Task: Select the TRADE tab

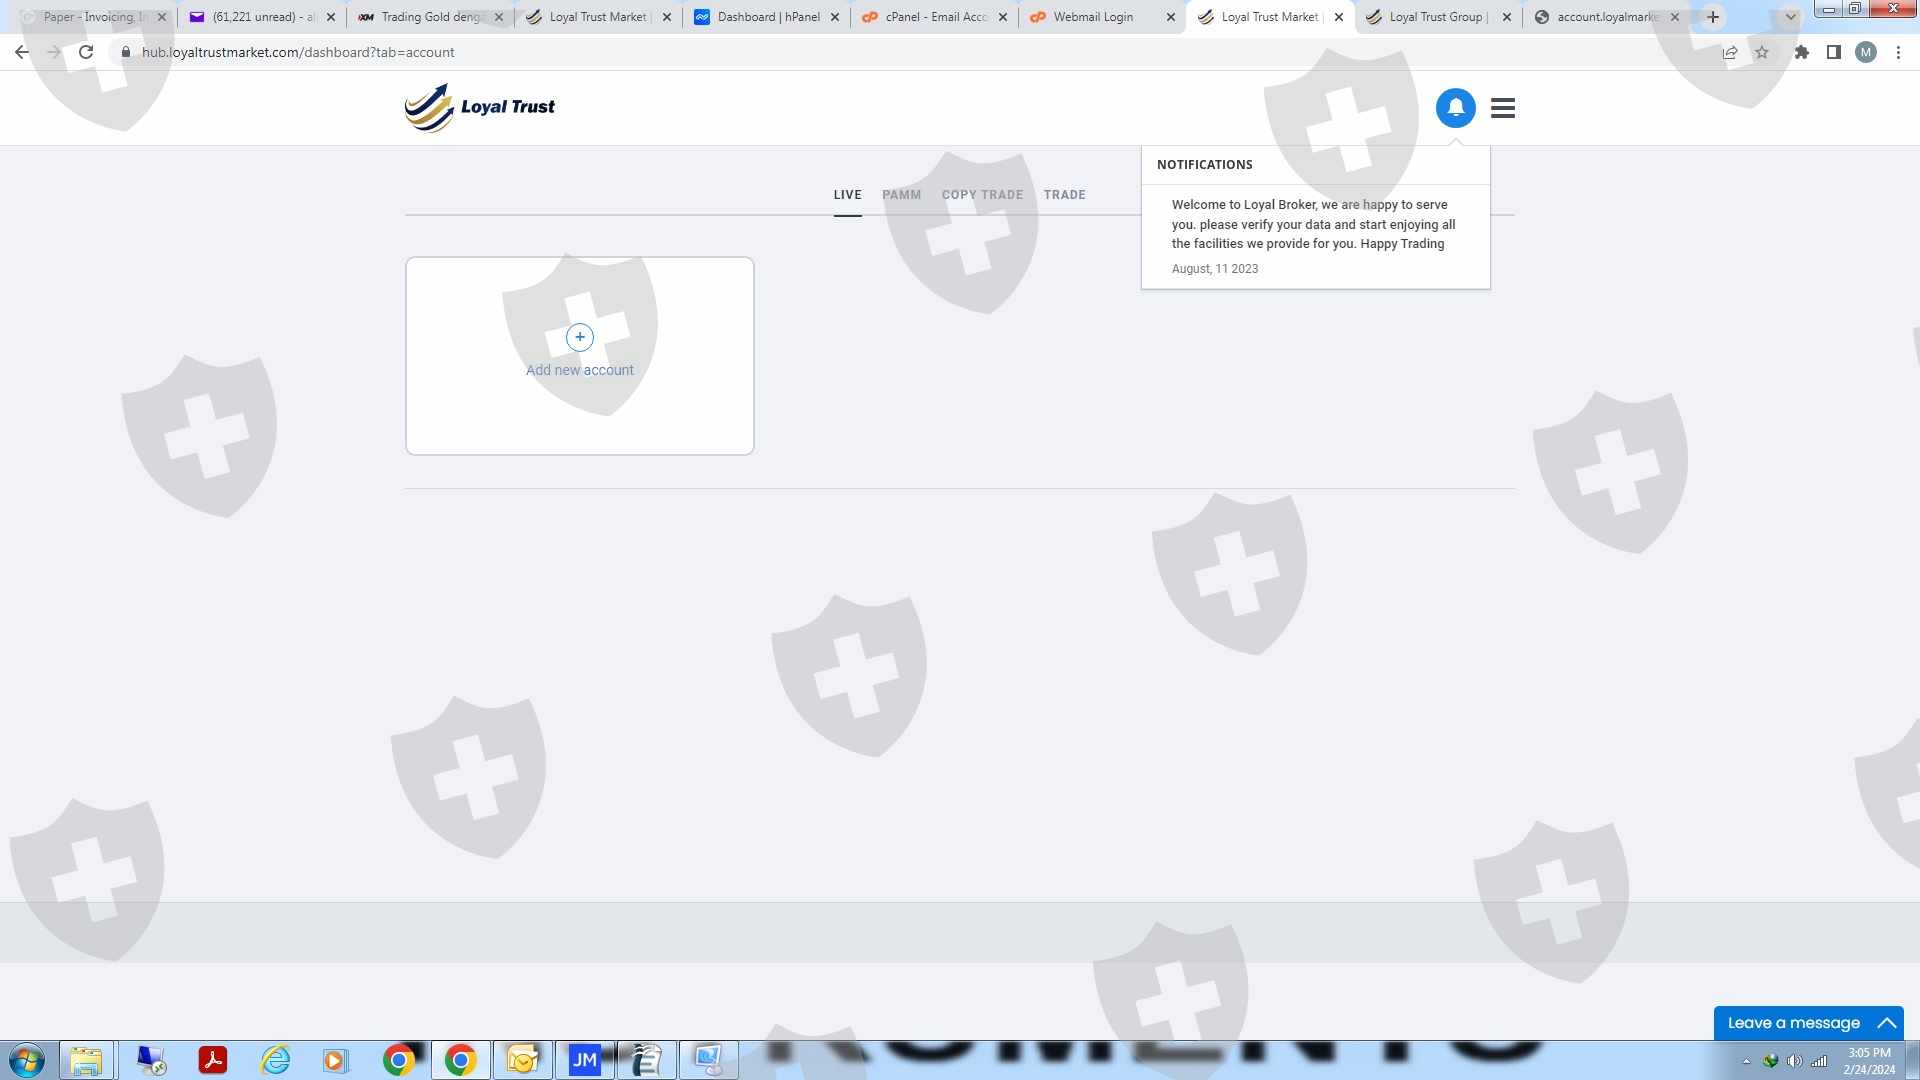Action: coord(1064,195)
